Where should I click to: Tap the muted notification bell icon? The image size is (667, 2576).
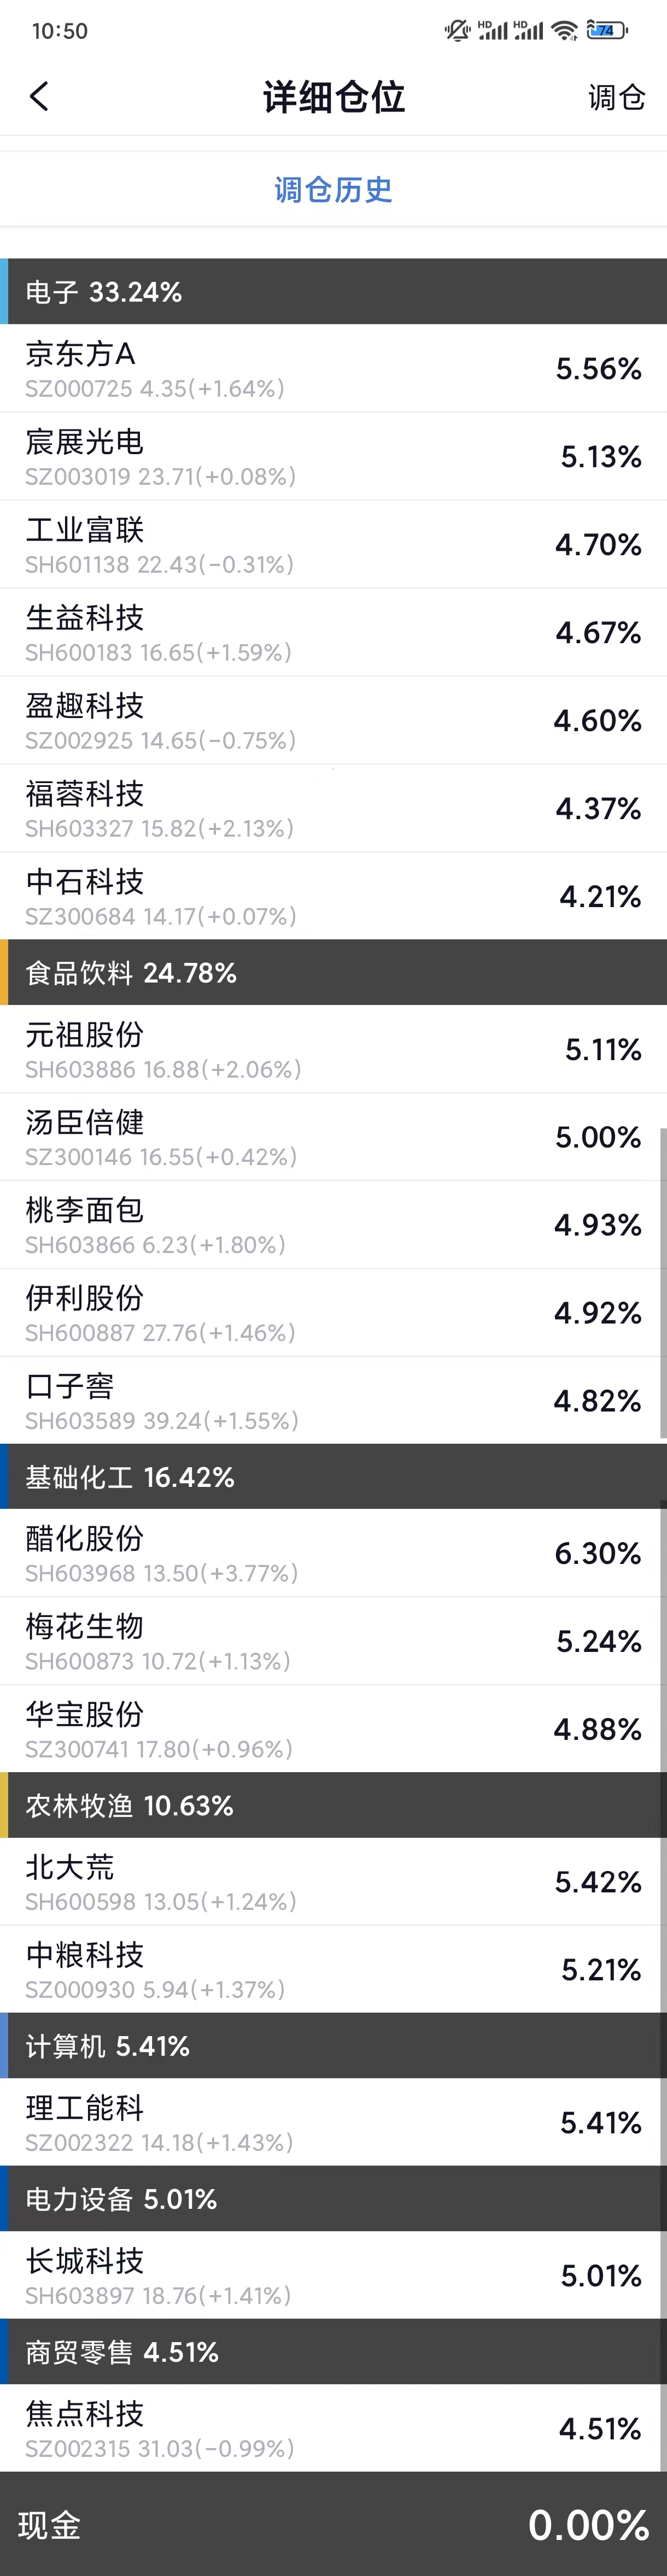pyautogui.click(x=457, y=31)
